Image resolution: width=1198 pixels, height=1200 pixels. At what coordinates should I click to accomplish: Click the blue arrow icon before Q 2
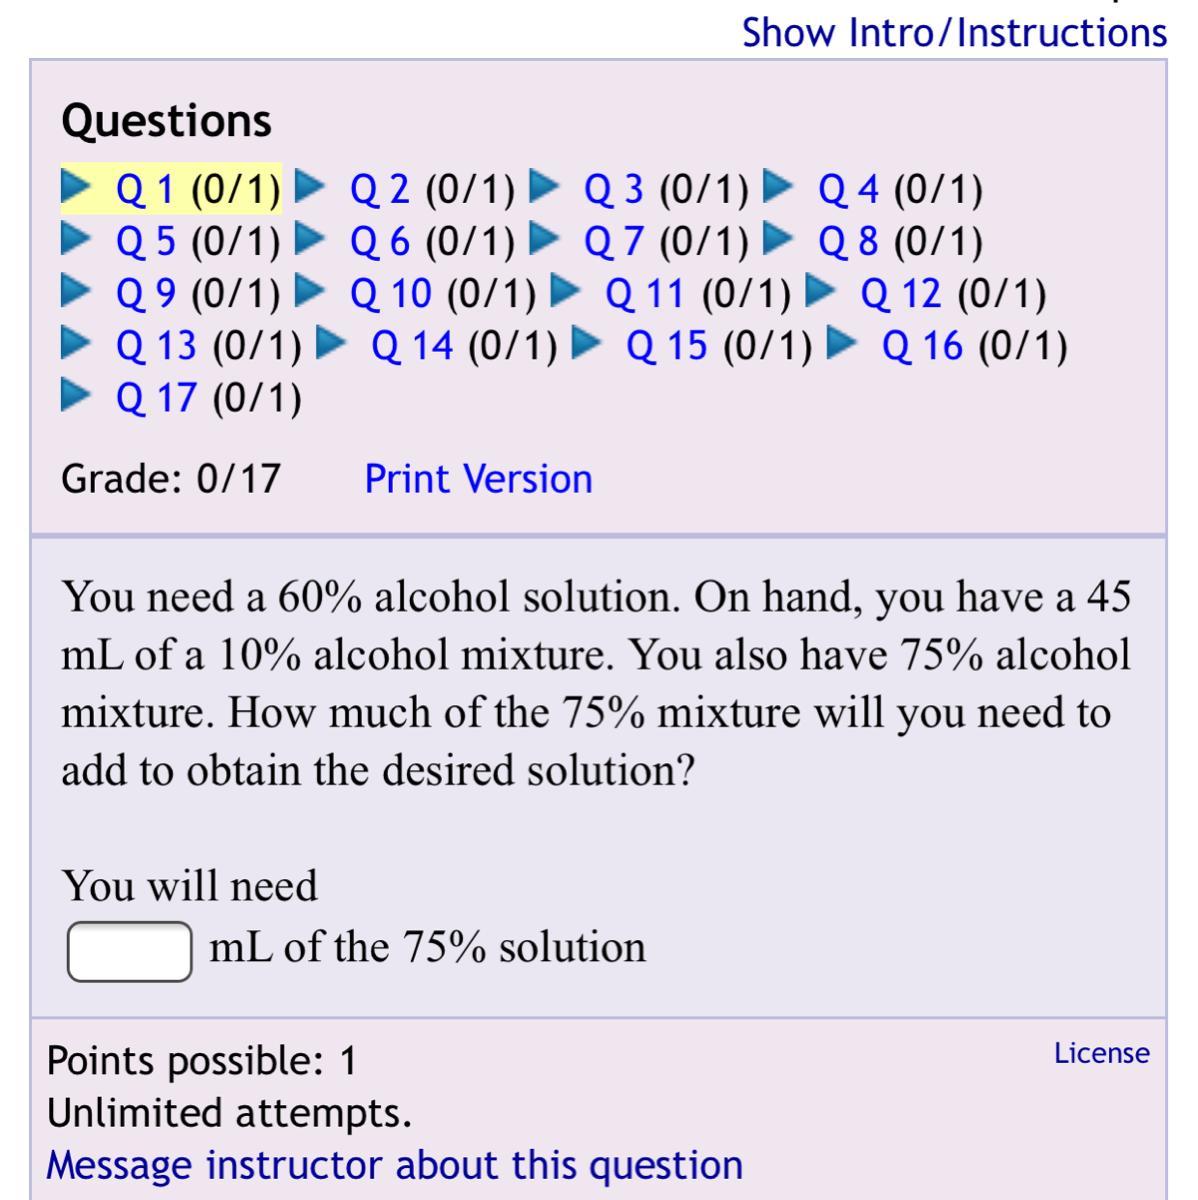click(311, 186)
